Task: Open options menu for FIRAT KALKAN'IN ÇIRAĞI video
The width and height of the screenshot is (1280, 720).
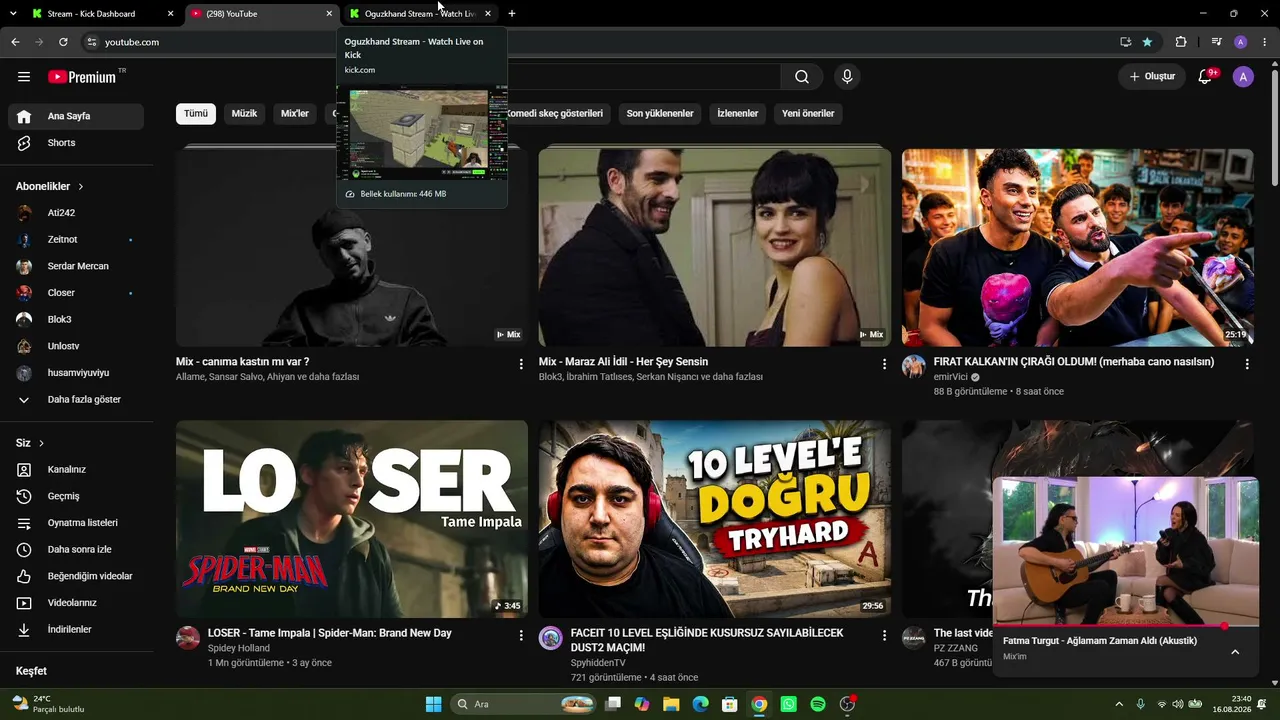Action: click(x=1247, y=364)
